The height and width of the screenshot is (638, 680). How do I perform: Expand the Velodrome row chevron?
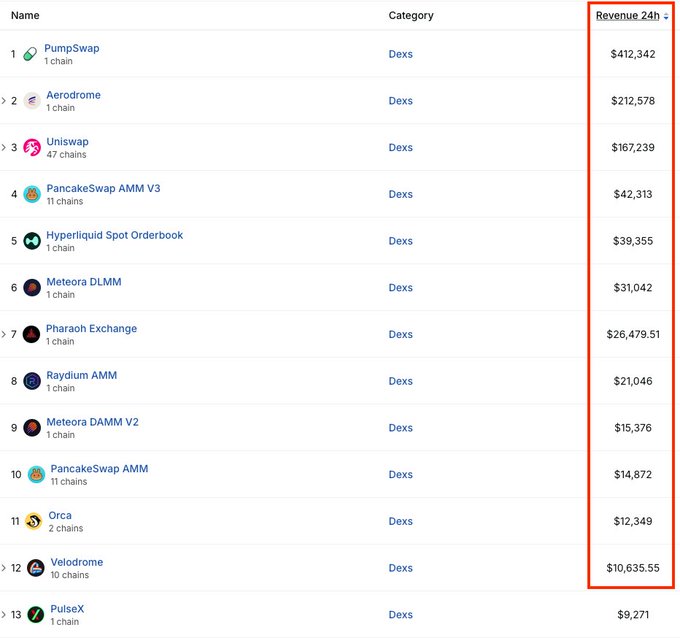coord(3,568)
